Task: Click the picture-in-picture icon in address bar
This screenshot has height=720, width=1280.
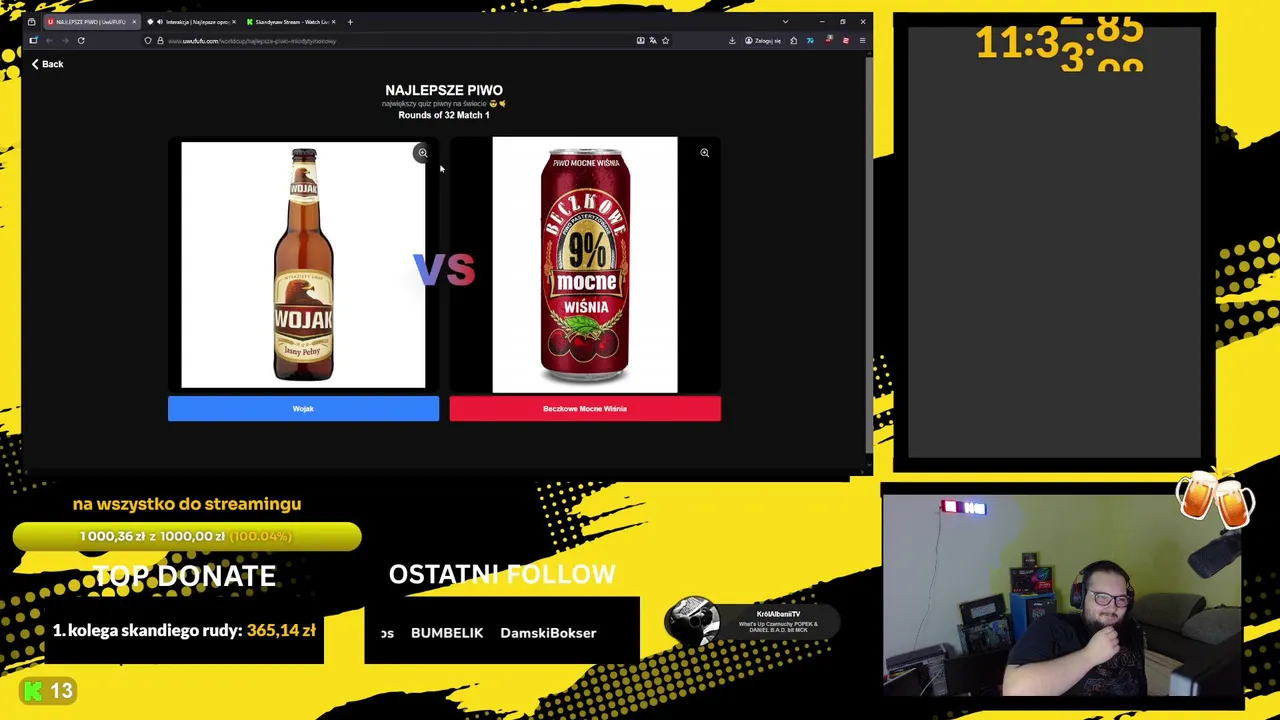Action: pyautogui.click(x=640, y=41)
